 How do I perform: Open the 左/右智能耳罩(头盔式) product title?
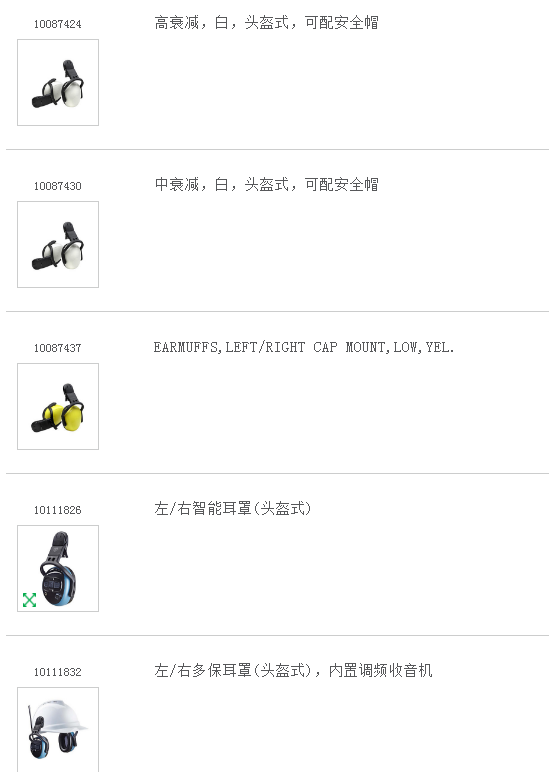click(232, 508)
